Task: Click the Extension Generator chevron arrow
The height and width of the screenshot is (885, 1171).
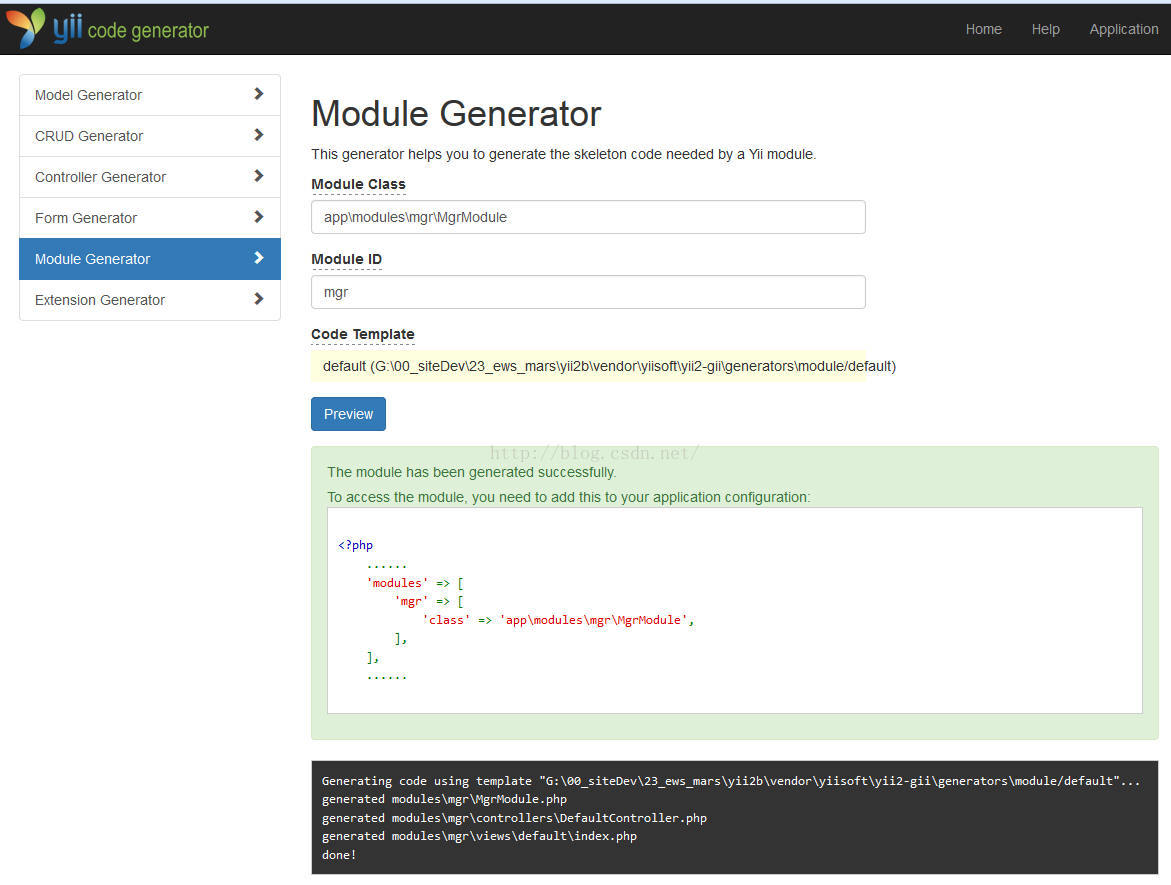Action: (x=258, y=299)
